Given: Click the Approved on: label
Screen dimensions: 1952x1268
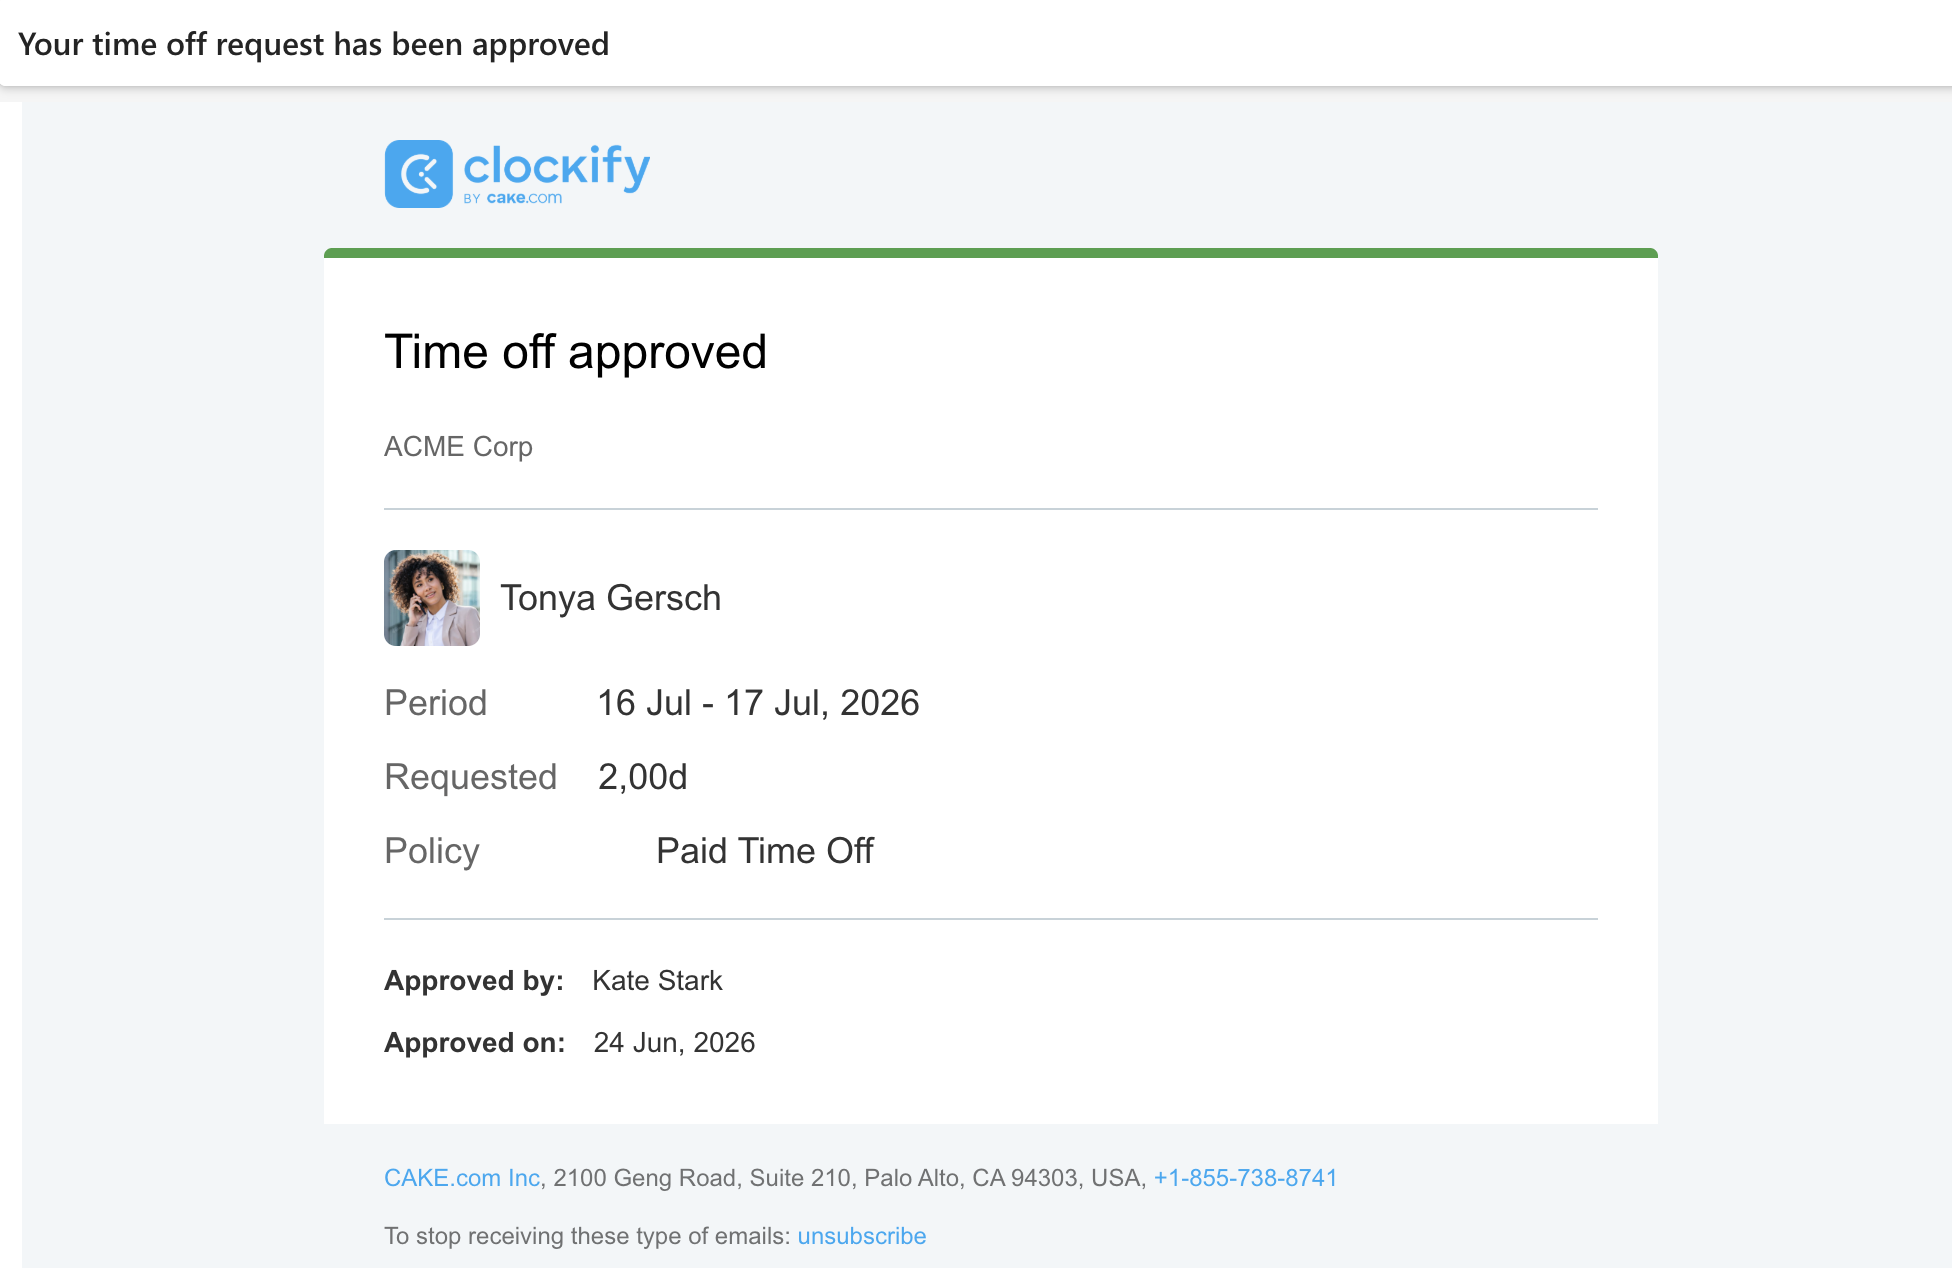Looking at the screenshot, I should tap(476, 1043).
